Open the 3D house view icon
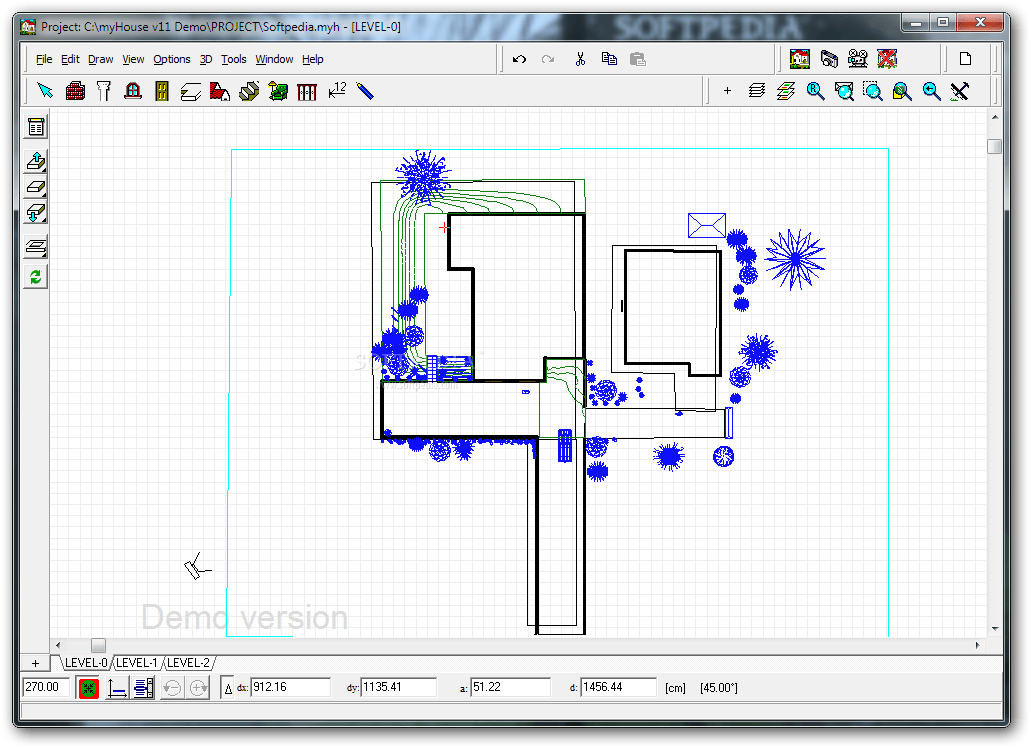 click(800, 59)
